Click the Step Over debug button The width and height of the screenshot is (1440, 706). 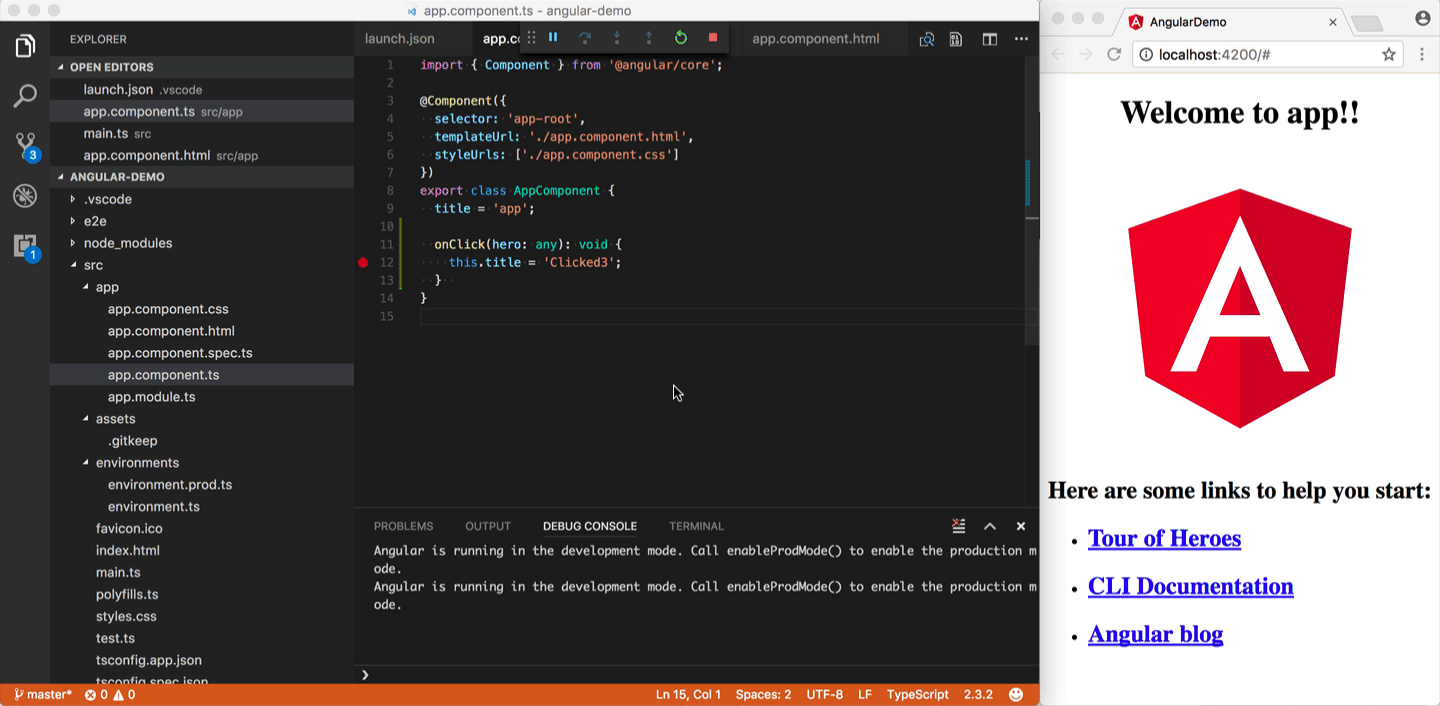(x=585, y=38)
